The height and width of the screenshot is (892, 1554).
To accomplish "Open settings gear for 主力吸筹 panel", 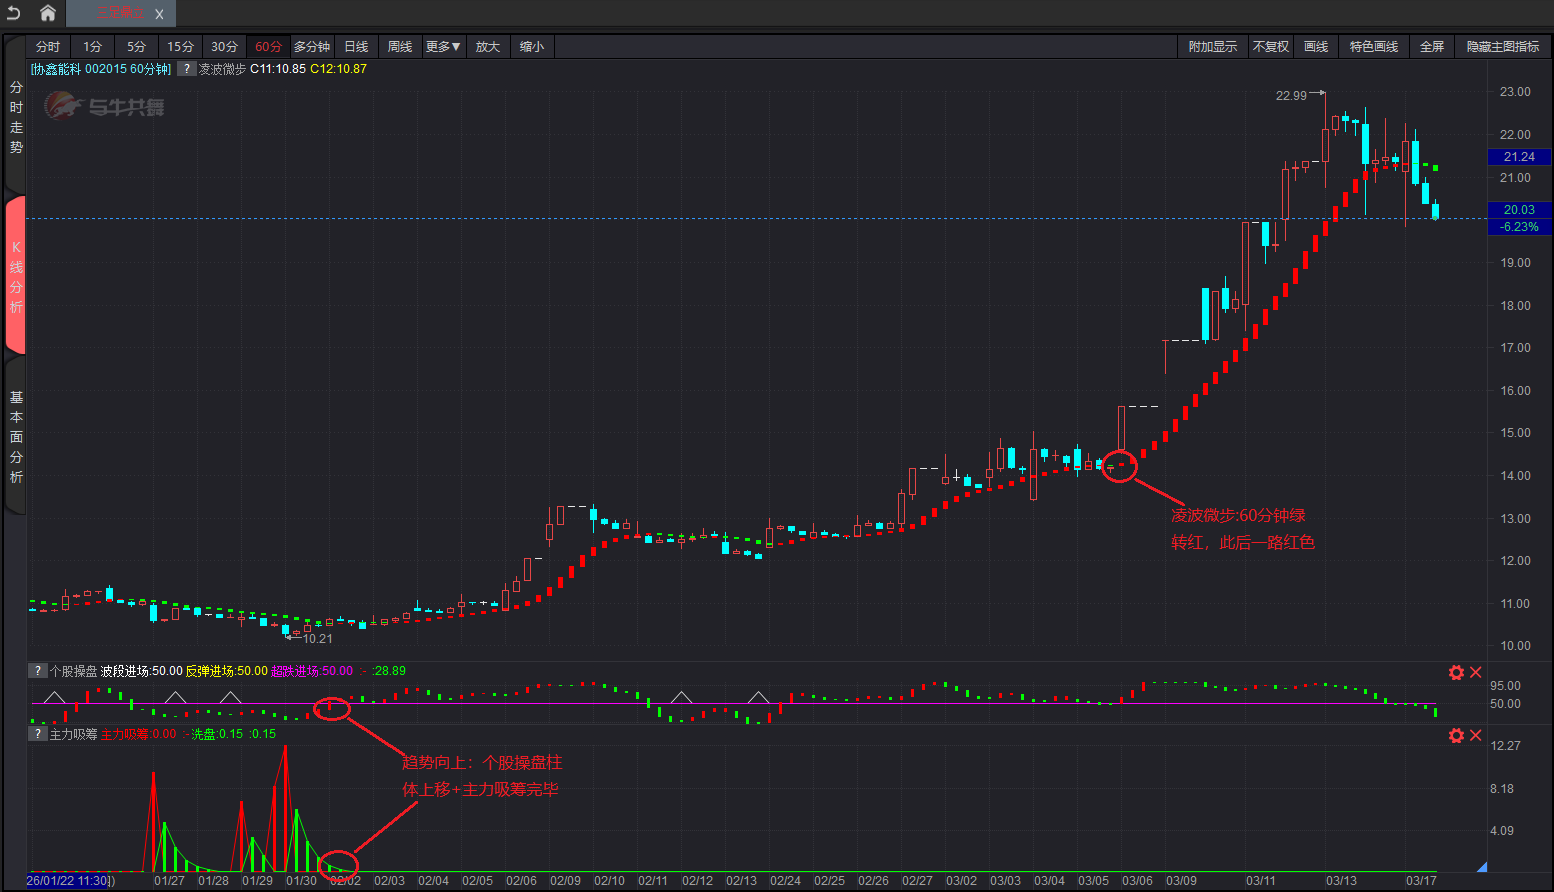I will 1456,735.
